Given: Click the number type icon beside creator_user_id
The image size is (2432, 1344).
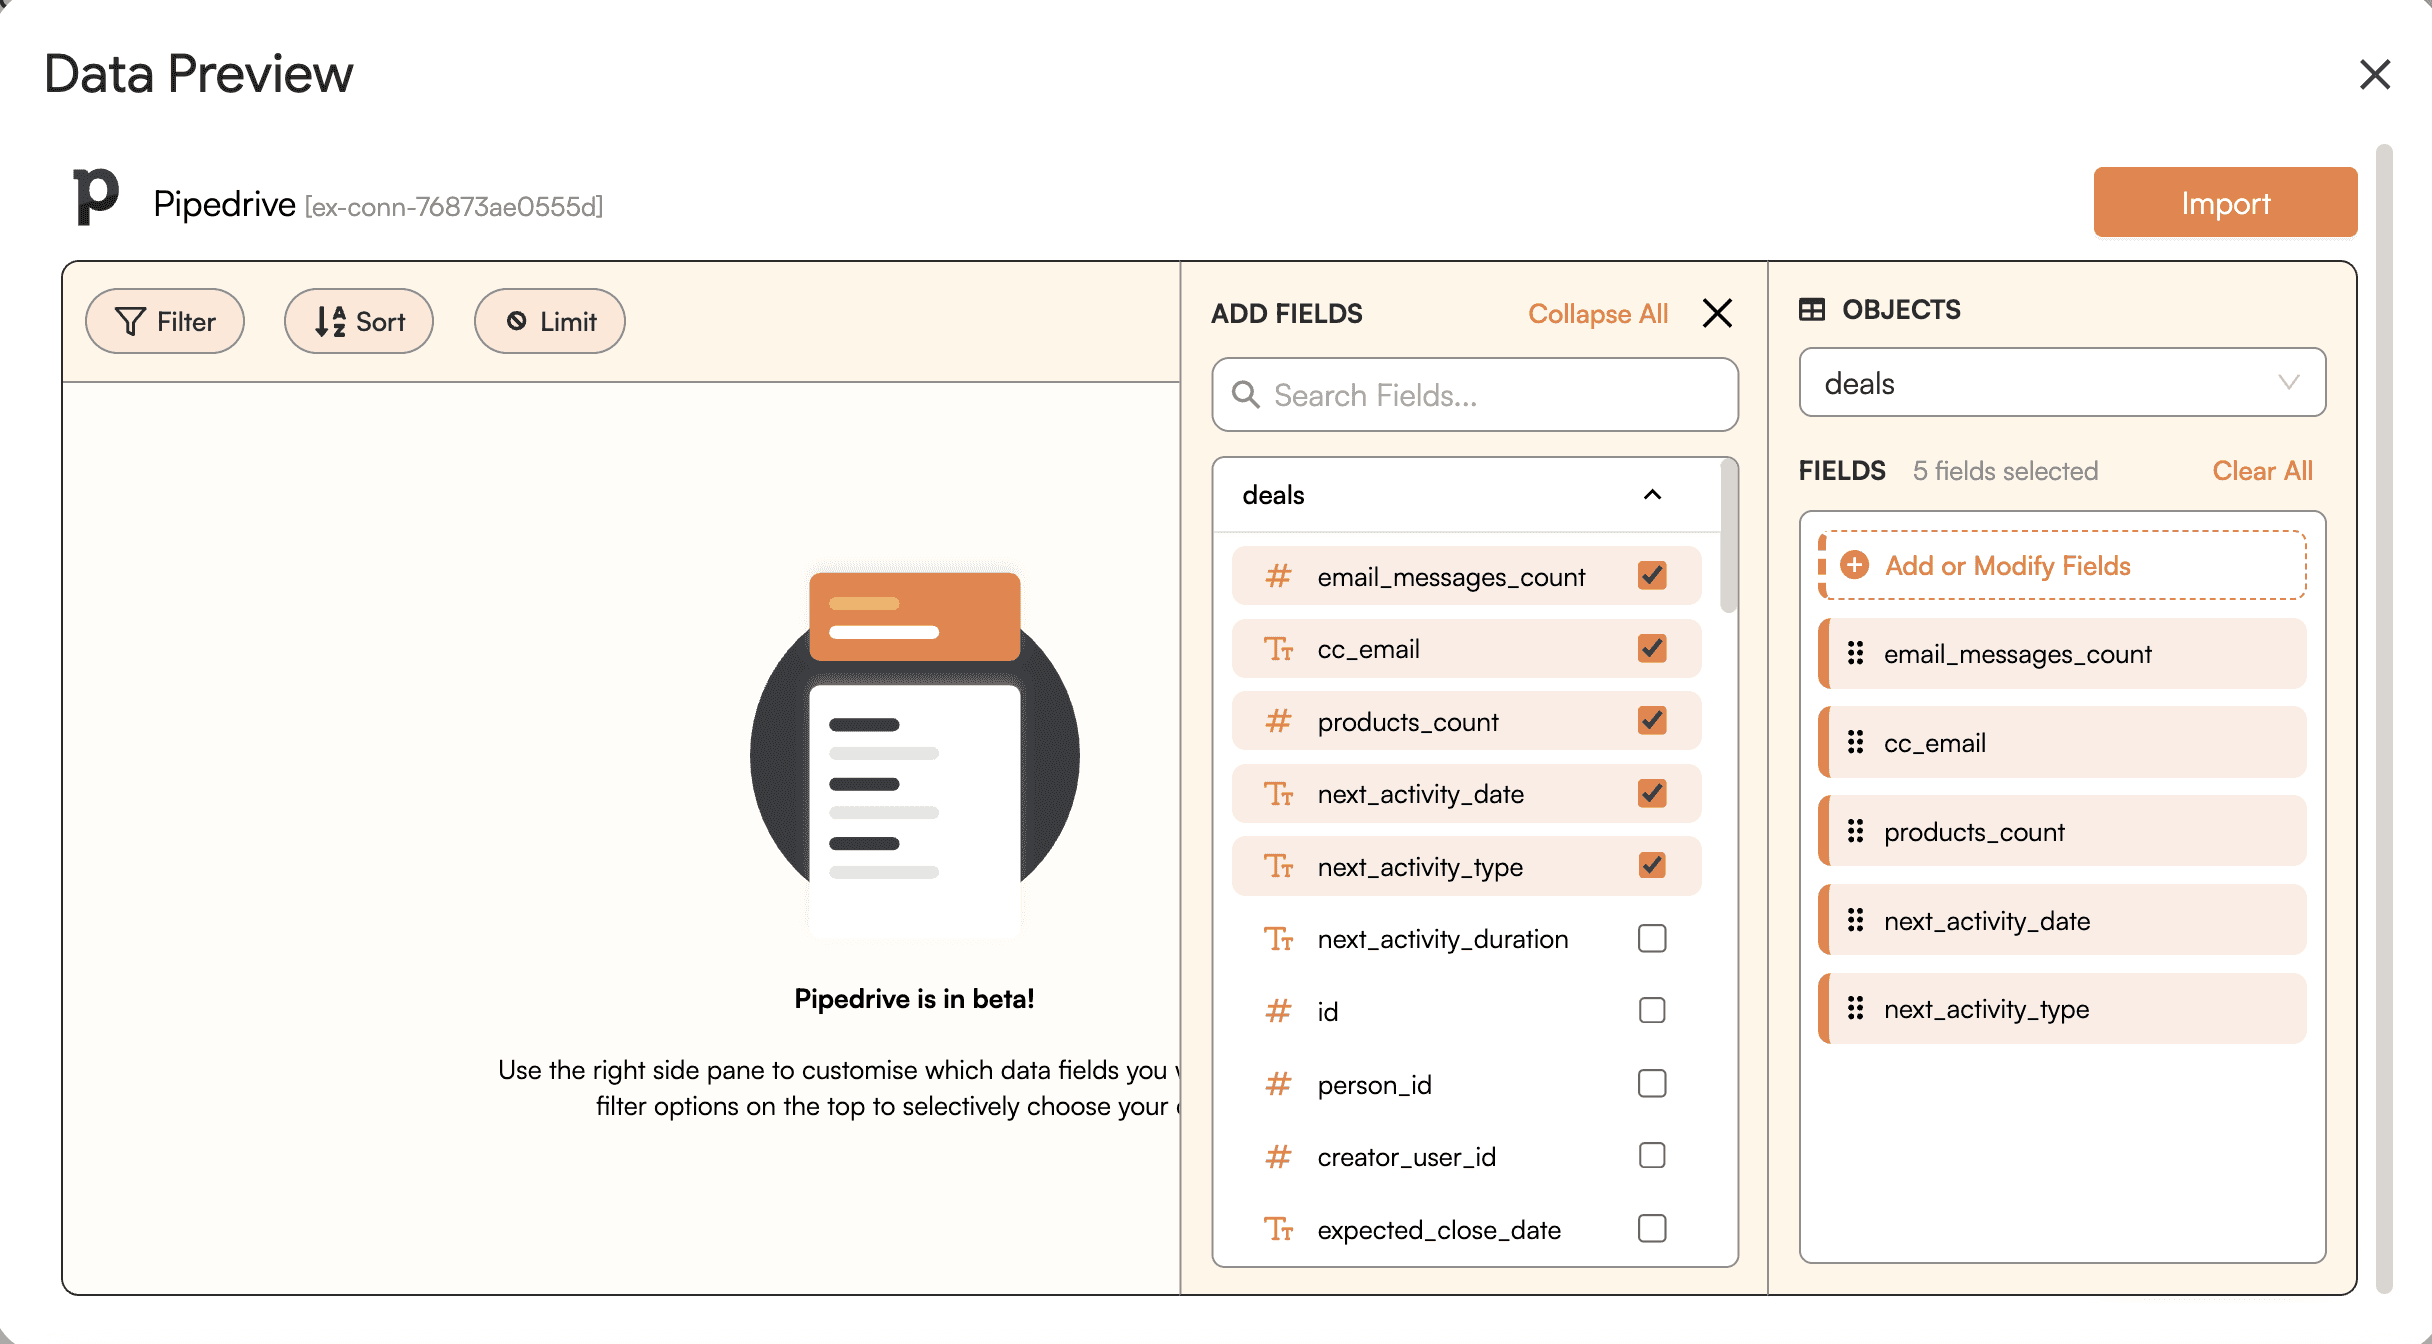Looking at the screenshot, I should 1278,1157.
